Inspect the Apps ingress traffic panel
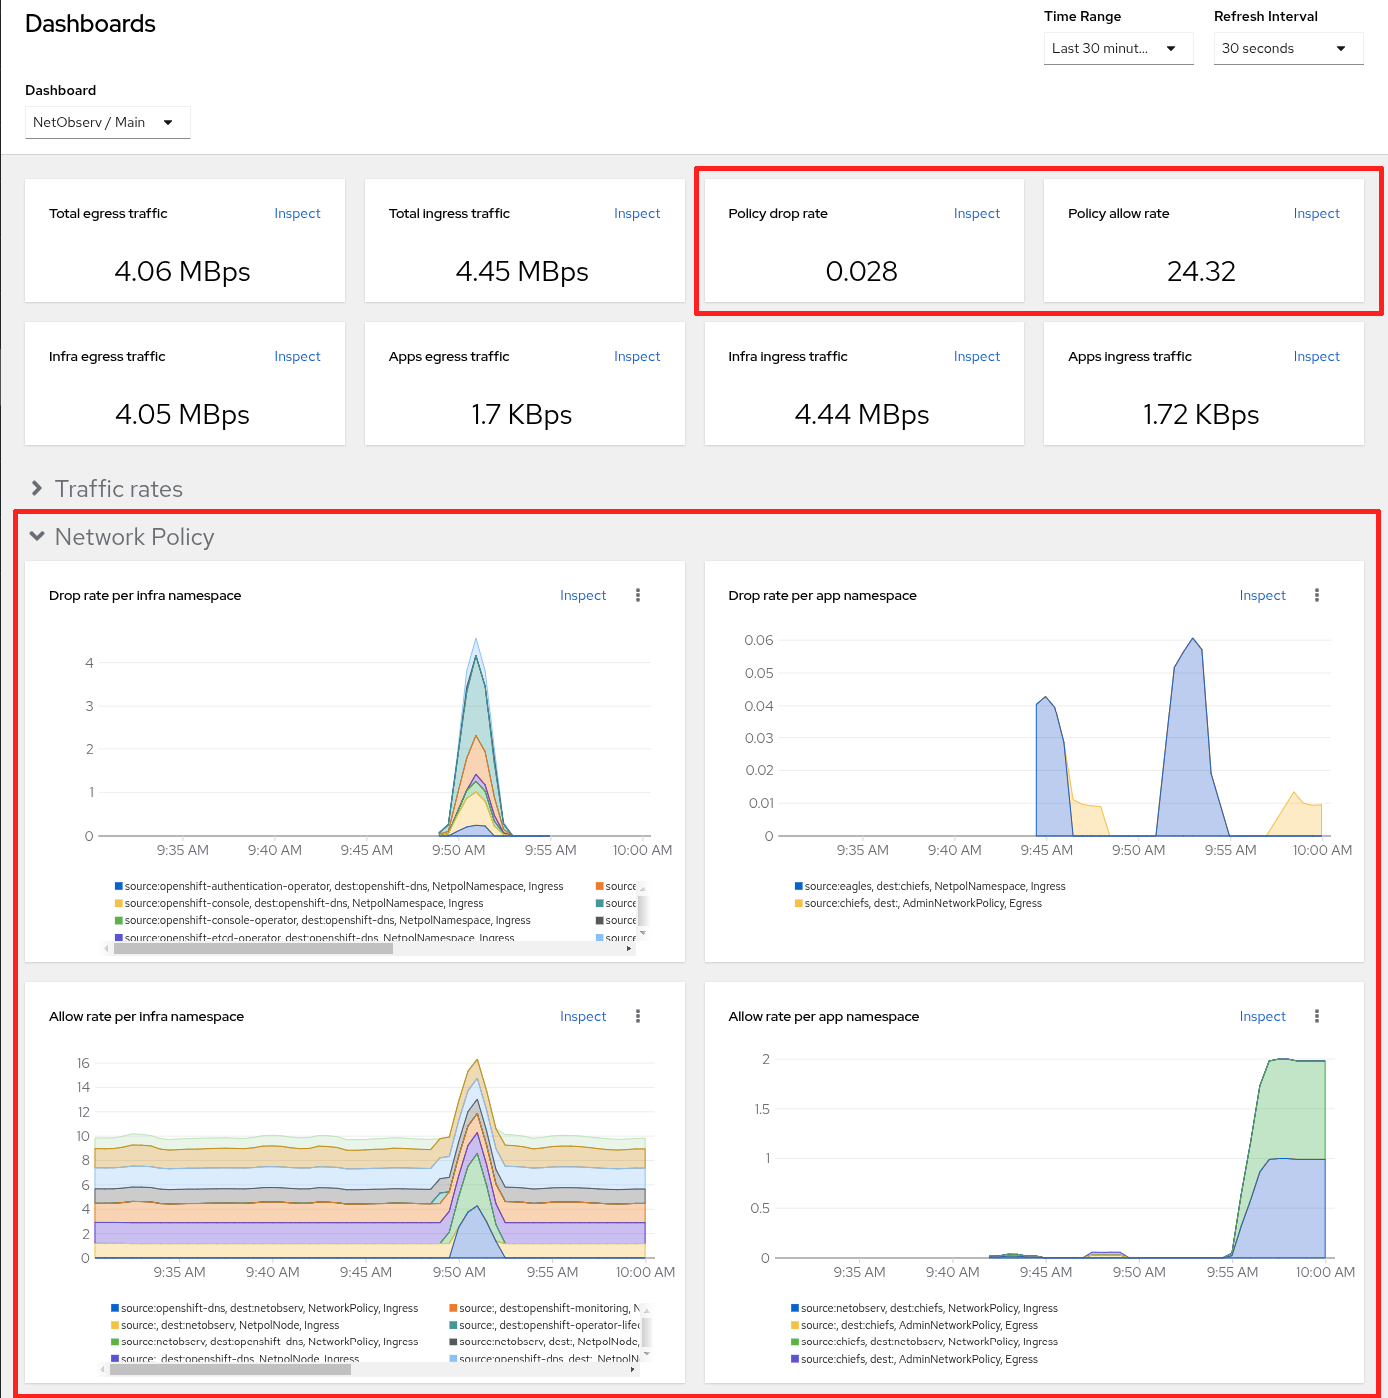1388x1398 pixels. pos(1316,356)
